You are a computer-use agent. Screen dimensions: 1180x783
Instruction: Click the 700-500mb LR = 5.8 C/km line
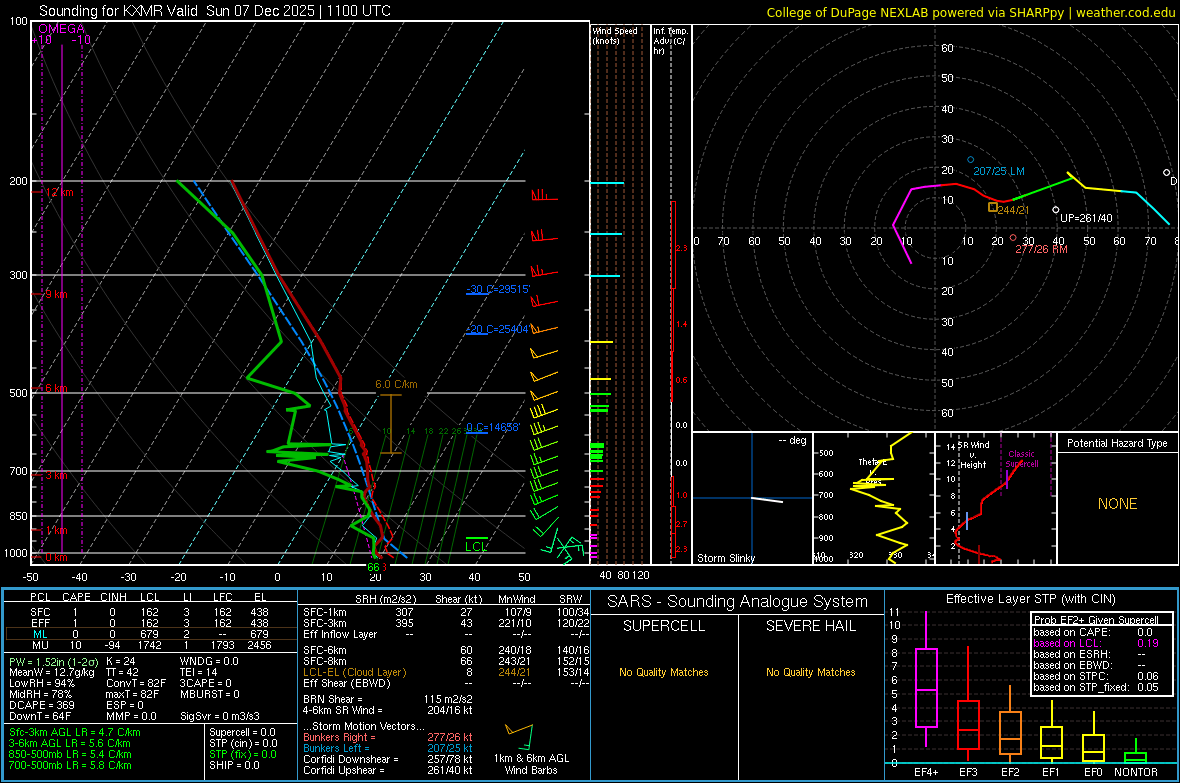tap(70, 765)
